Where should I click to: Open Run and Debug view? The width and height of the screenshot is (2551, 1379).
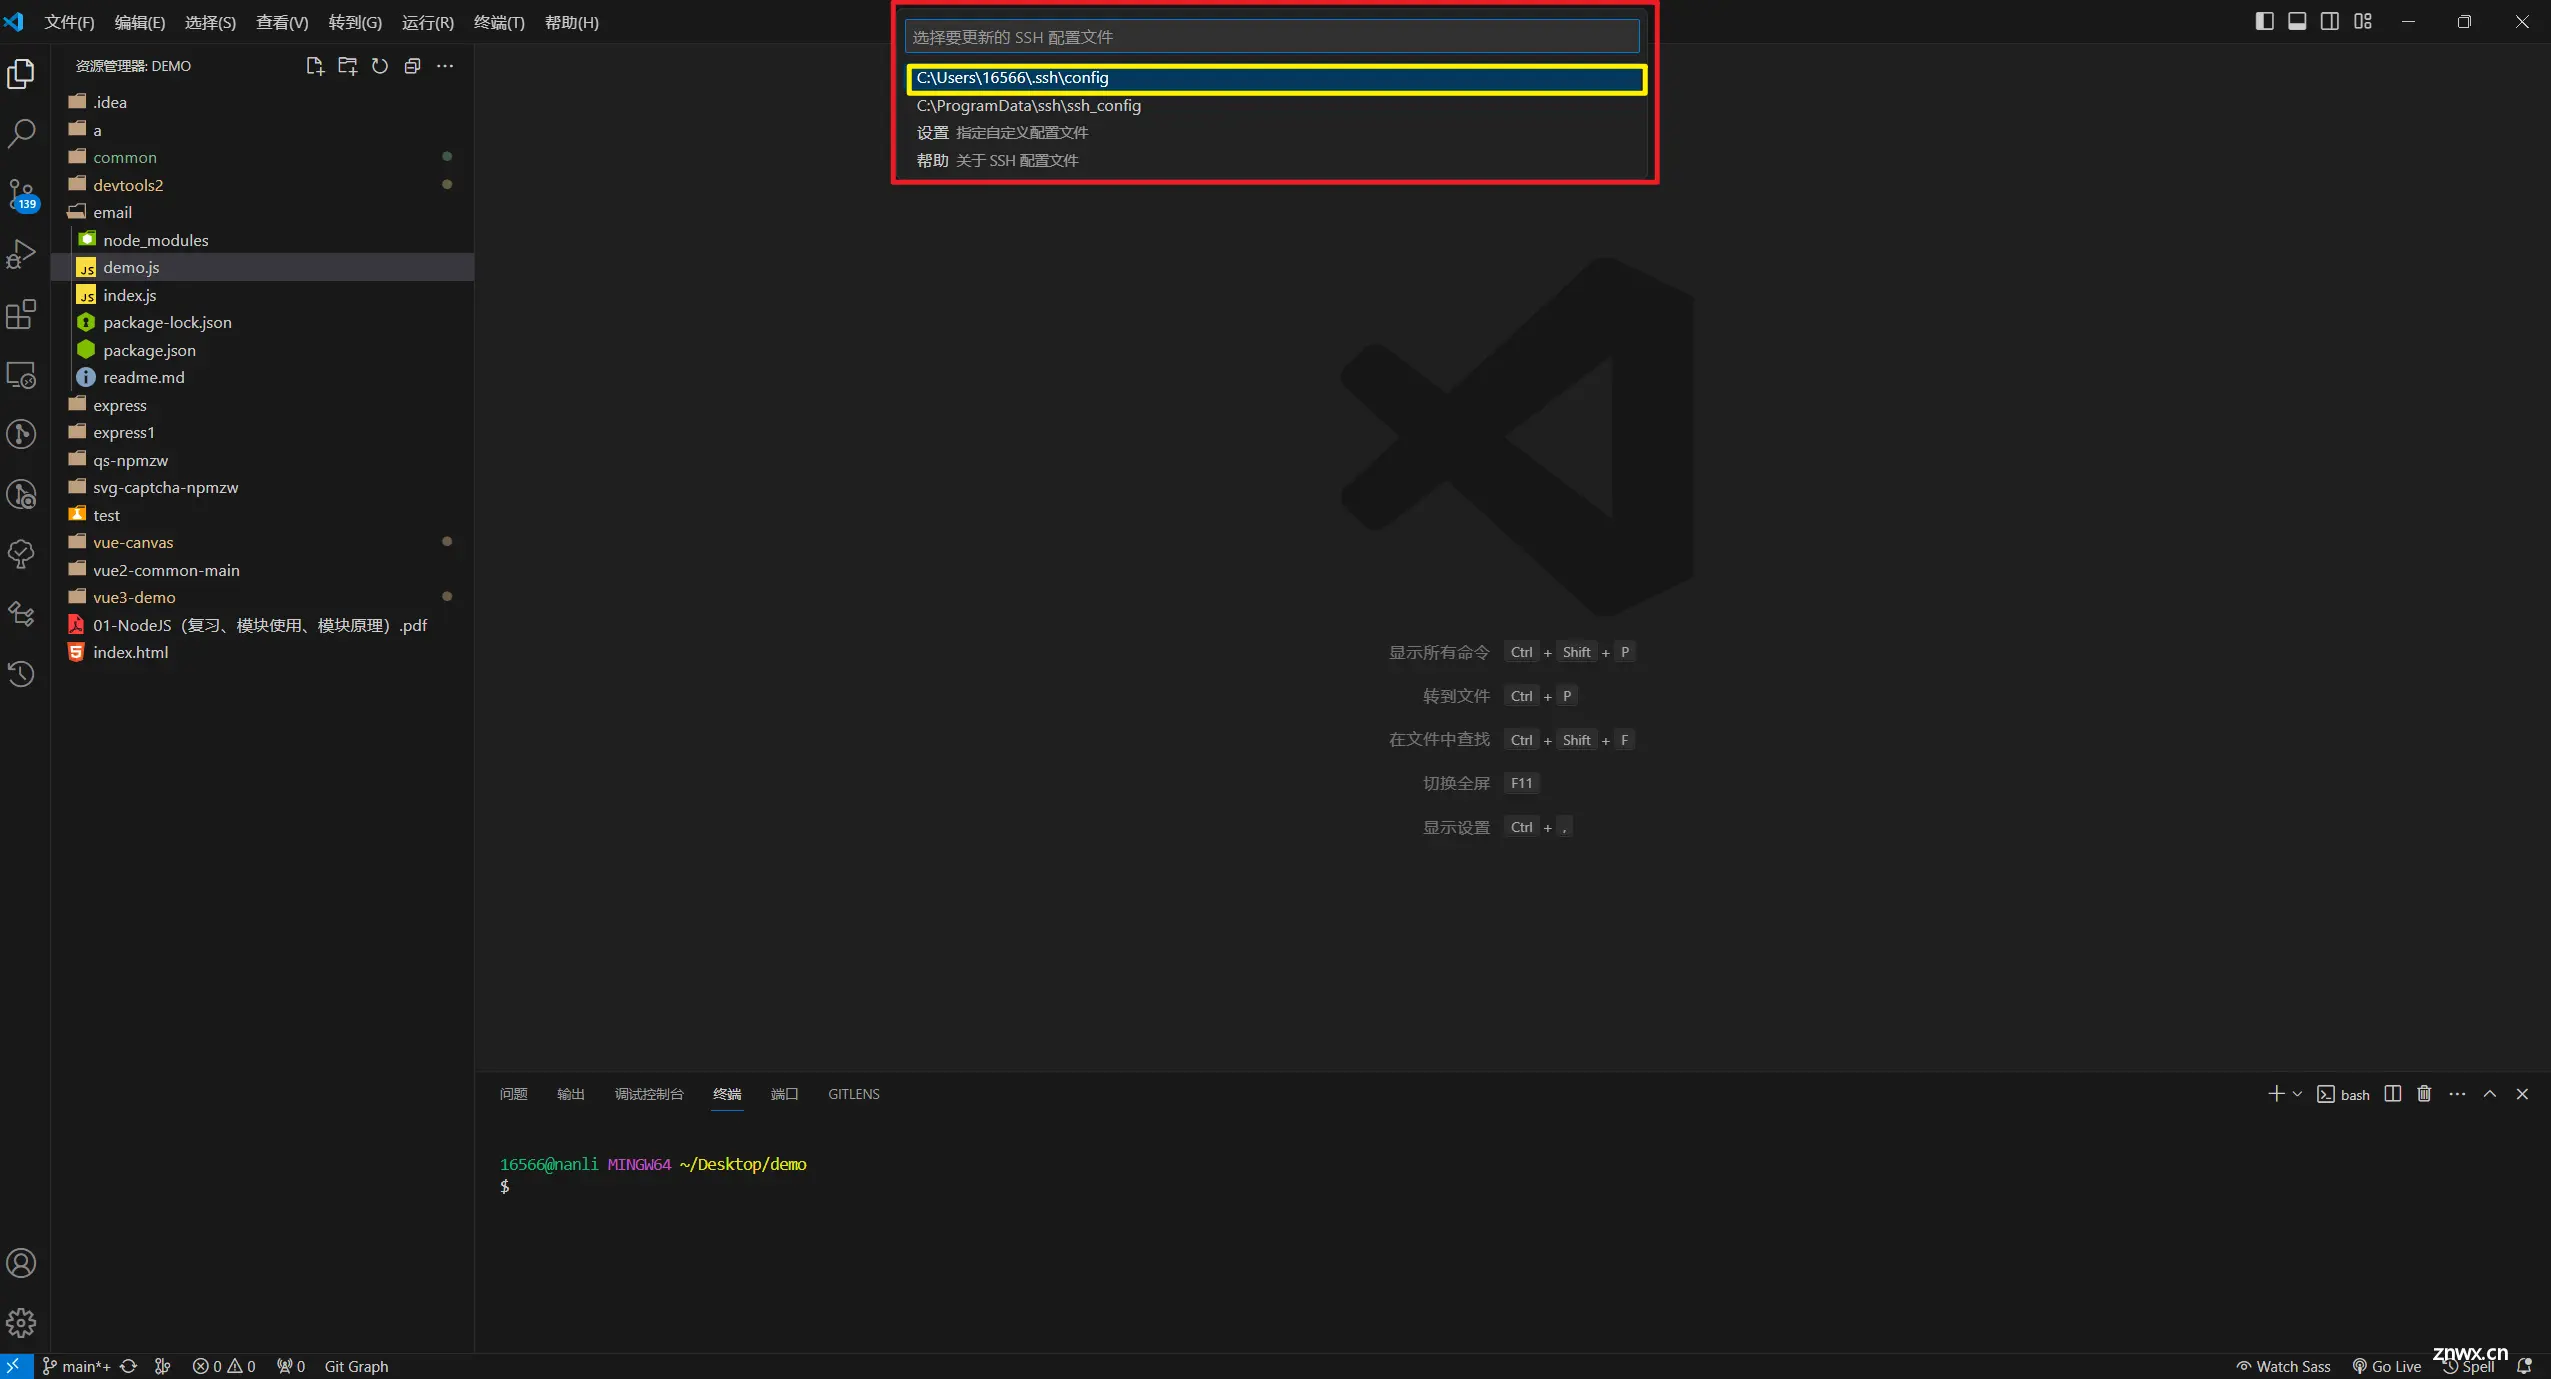[x=21, y=254]
